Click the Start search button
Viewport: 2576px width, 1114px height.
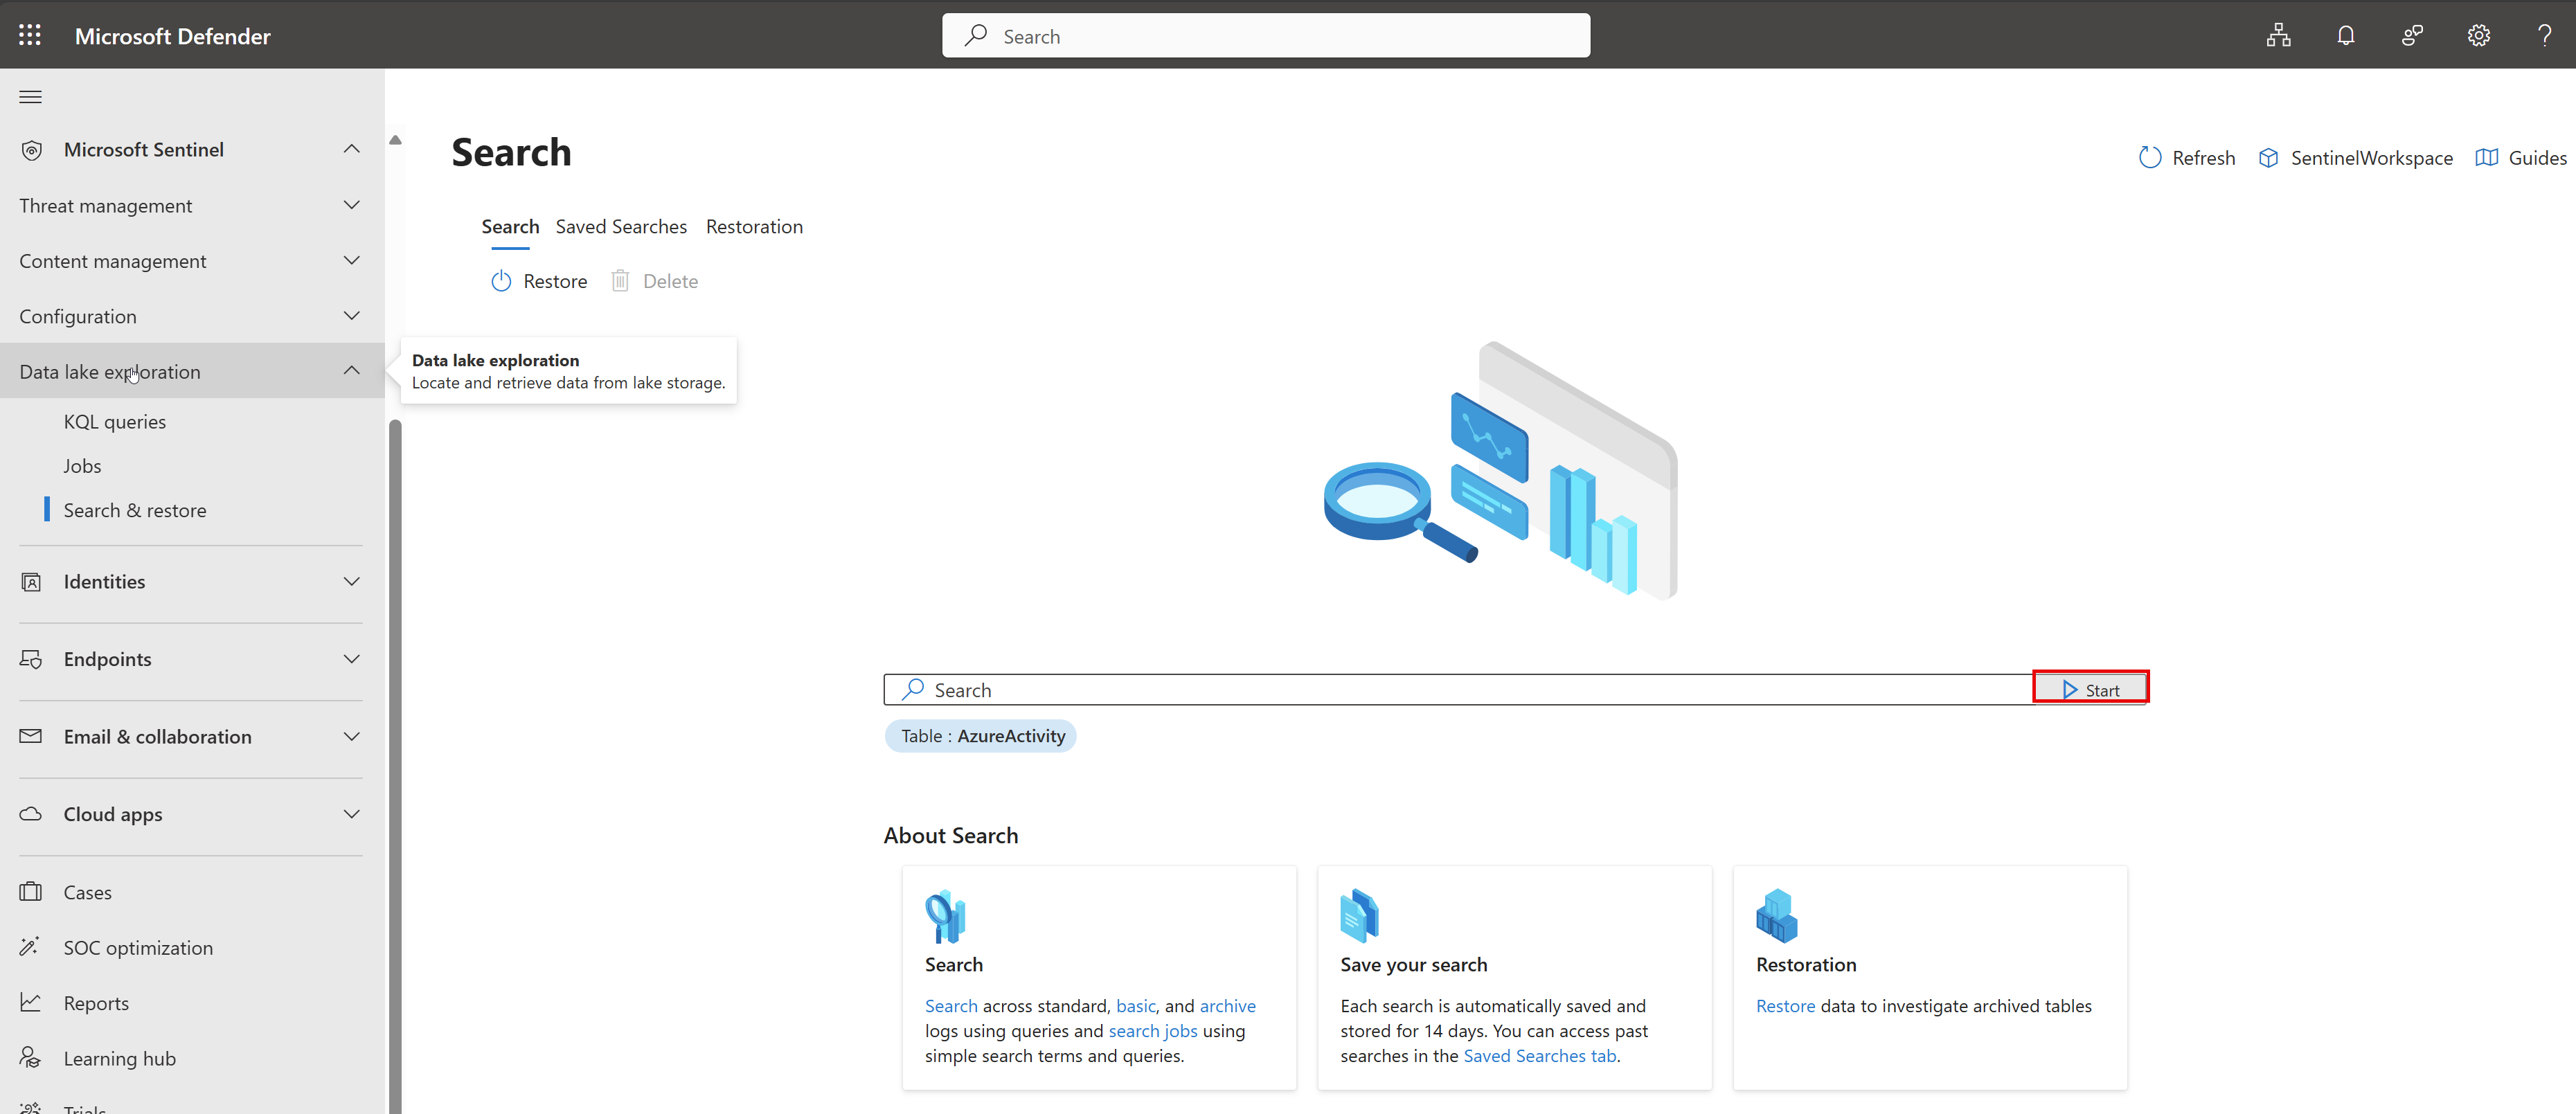point(2090,689)
